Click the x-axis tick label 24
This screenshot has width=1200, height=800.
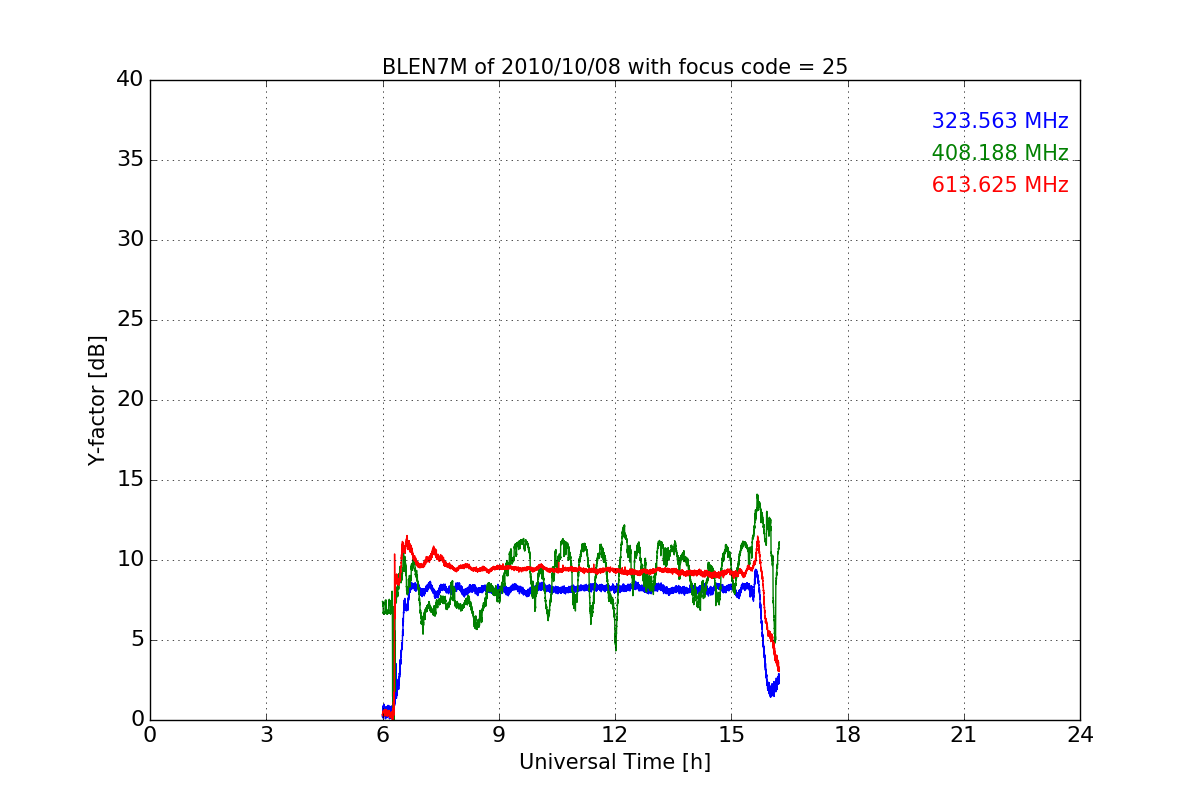click(1080, 734)
